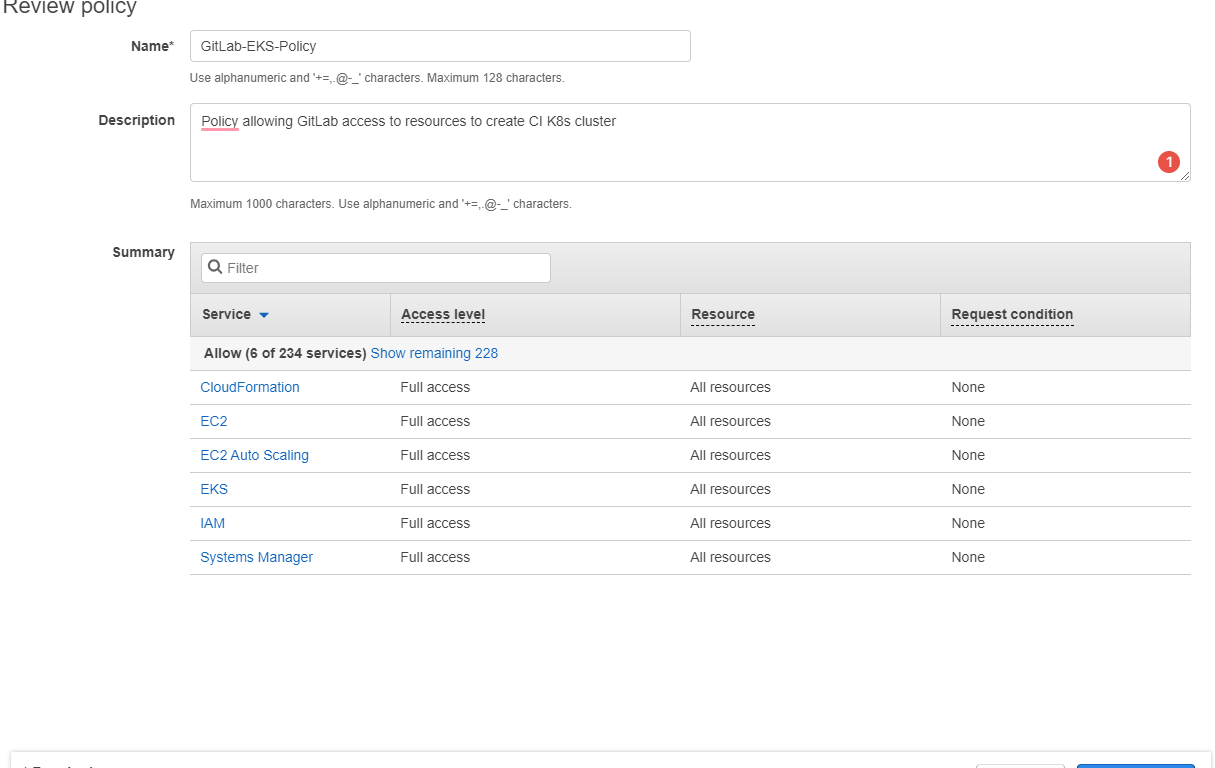This screenshot has width=1215, height=768.
Task: Click Show remaining 228 link
Action: point(434,353)
